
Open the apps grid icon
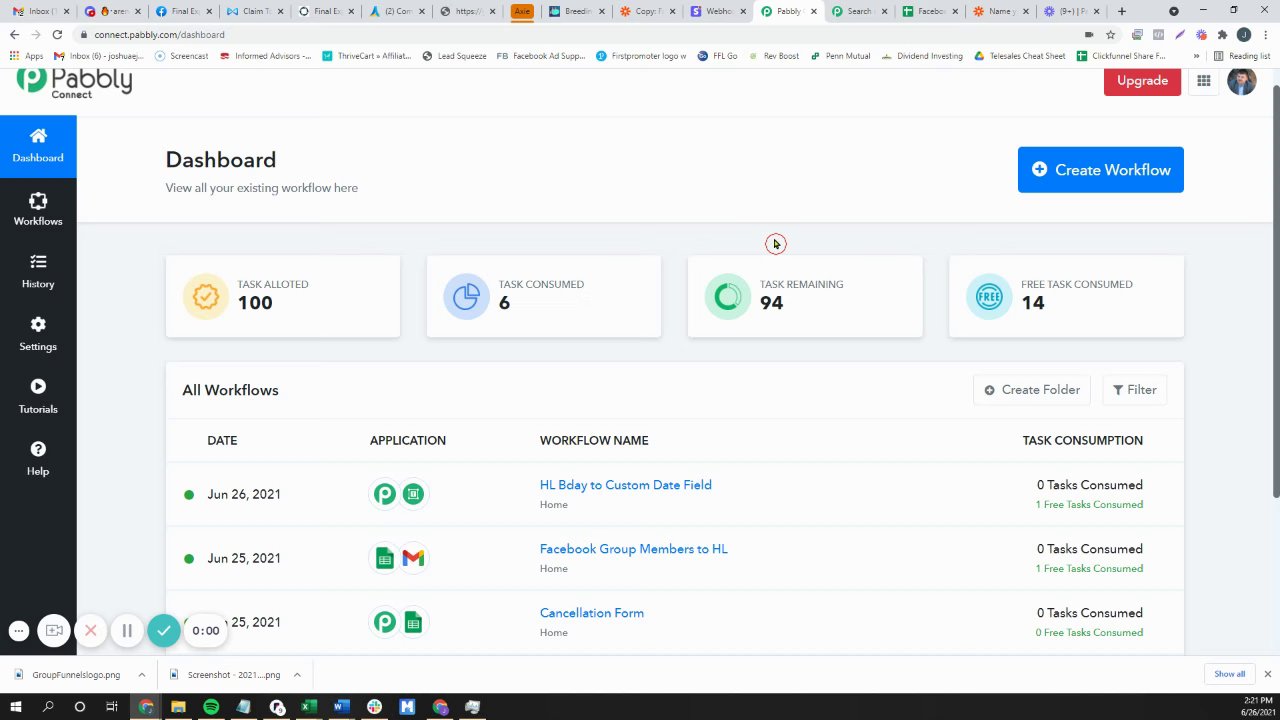pyautogui.click(x=1204, y=81)
